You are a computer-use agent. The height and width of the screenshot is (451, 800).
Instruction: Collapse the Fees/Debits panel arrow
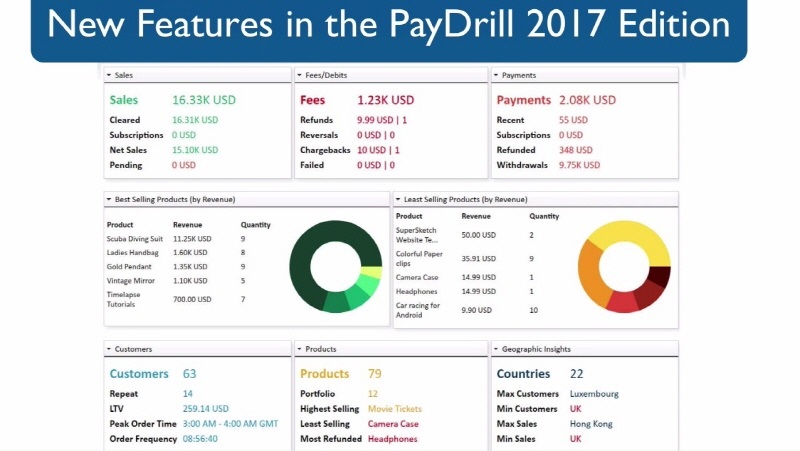(x=299, y=75)
